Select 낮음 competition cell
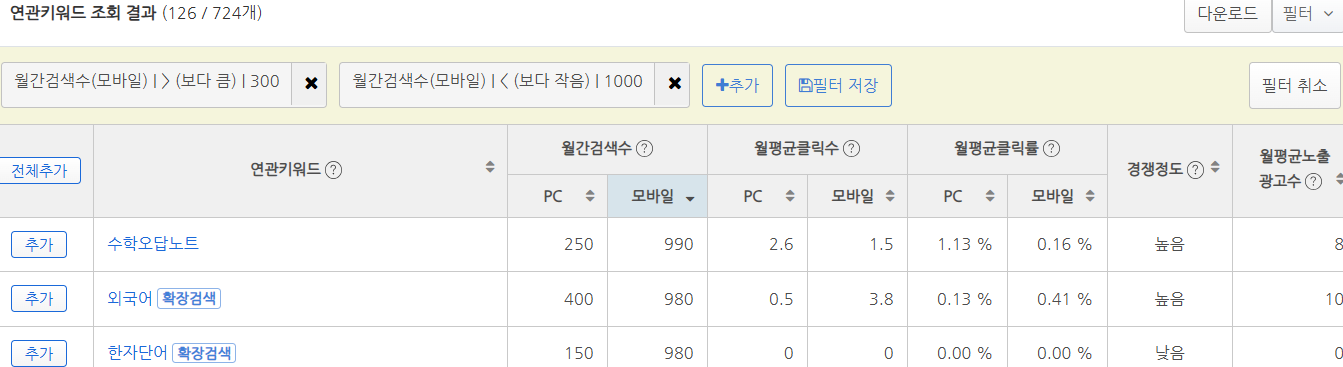The height and width of the screenshot is (367, 1343). click(x=1169, y=352)
